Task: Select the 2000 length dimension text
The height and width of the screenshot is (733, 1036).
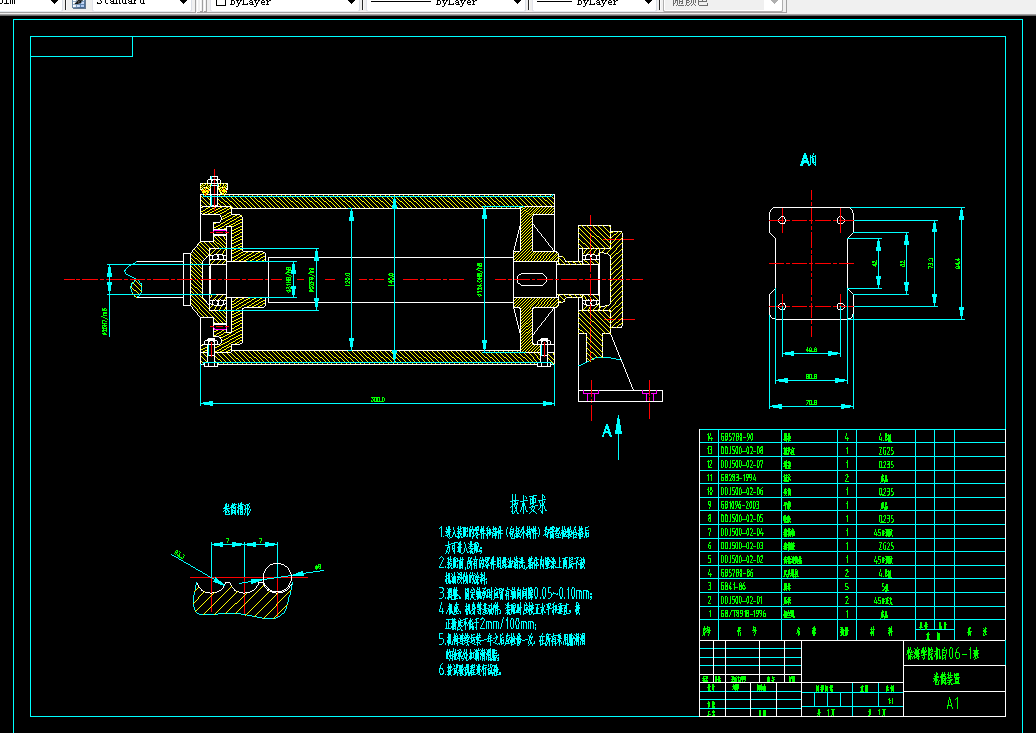Action: click(377, 399)
